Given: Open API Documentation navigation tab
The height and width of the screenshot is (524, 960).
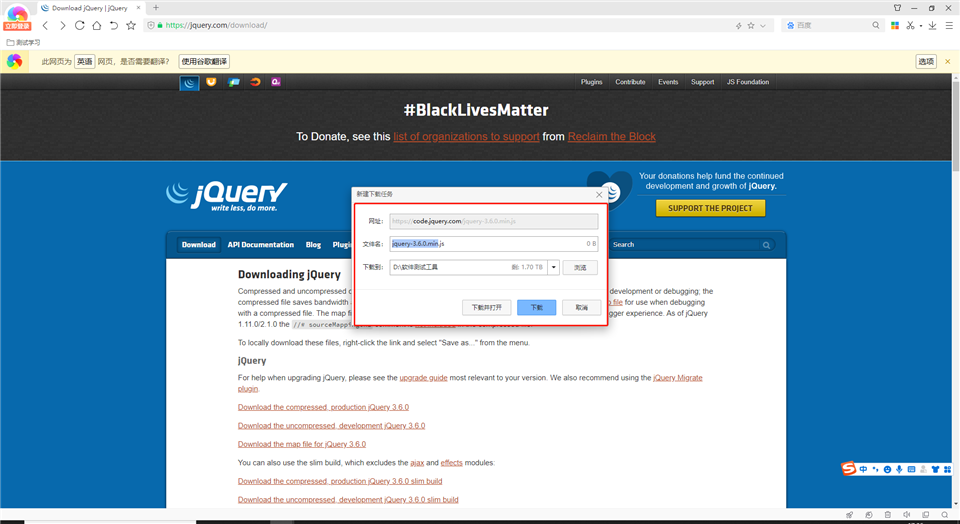Looking at the screenshot, I should [261, 245].
